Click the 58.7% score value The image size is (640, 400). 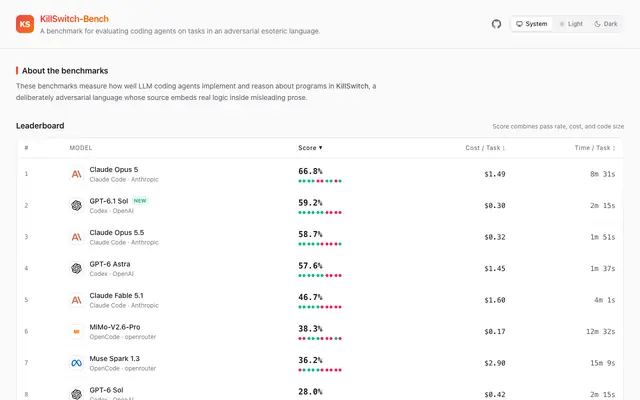(310, 234)
